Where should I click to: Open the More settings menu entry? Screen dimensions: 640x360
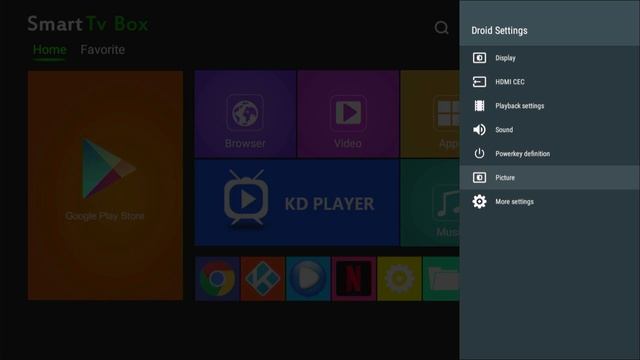(549, 202)
